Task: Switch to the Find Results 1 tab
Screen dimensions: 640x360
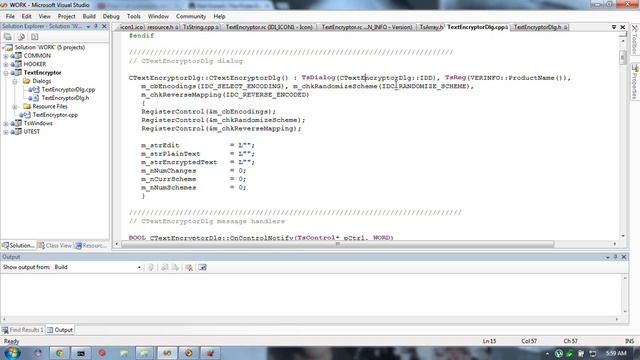Action: coord(23,330)
